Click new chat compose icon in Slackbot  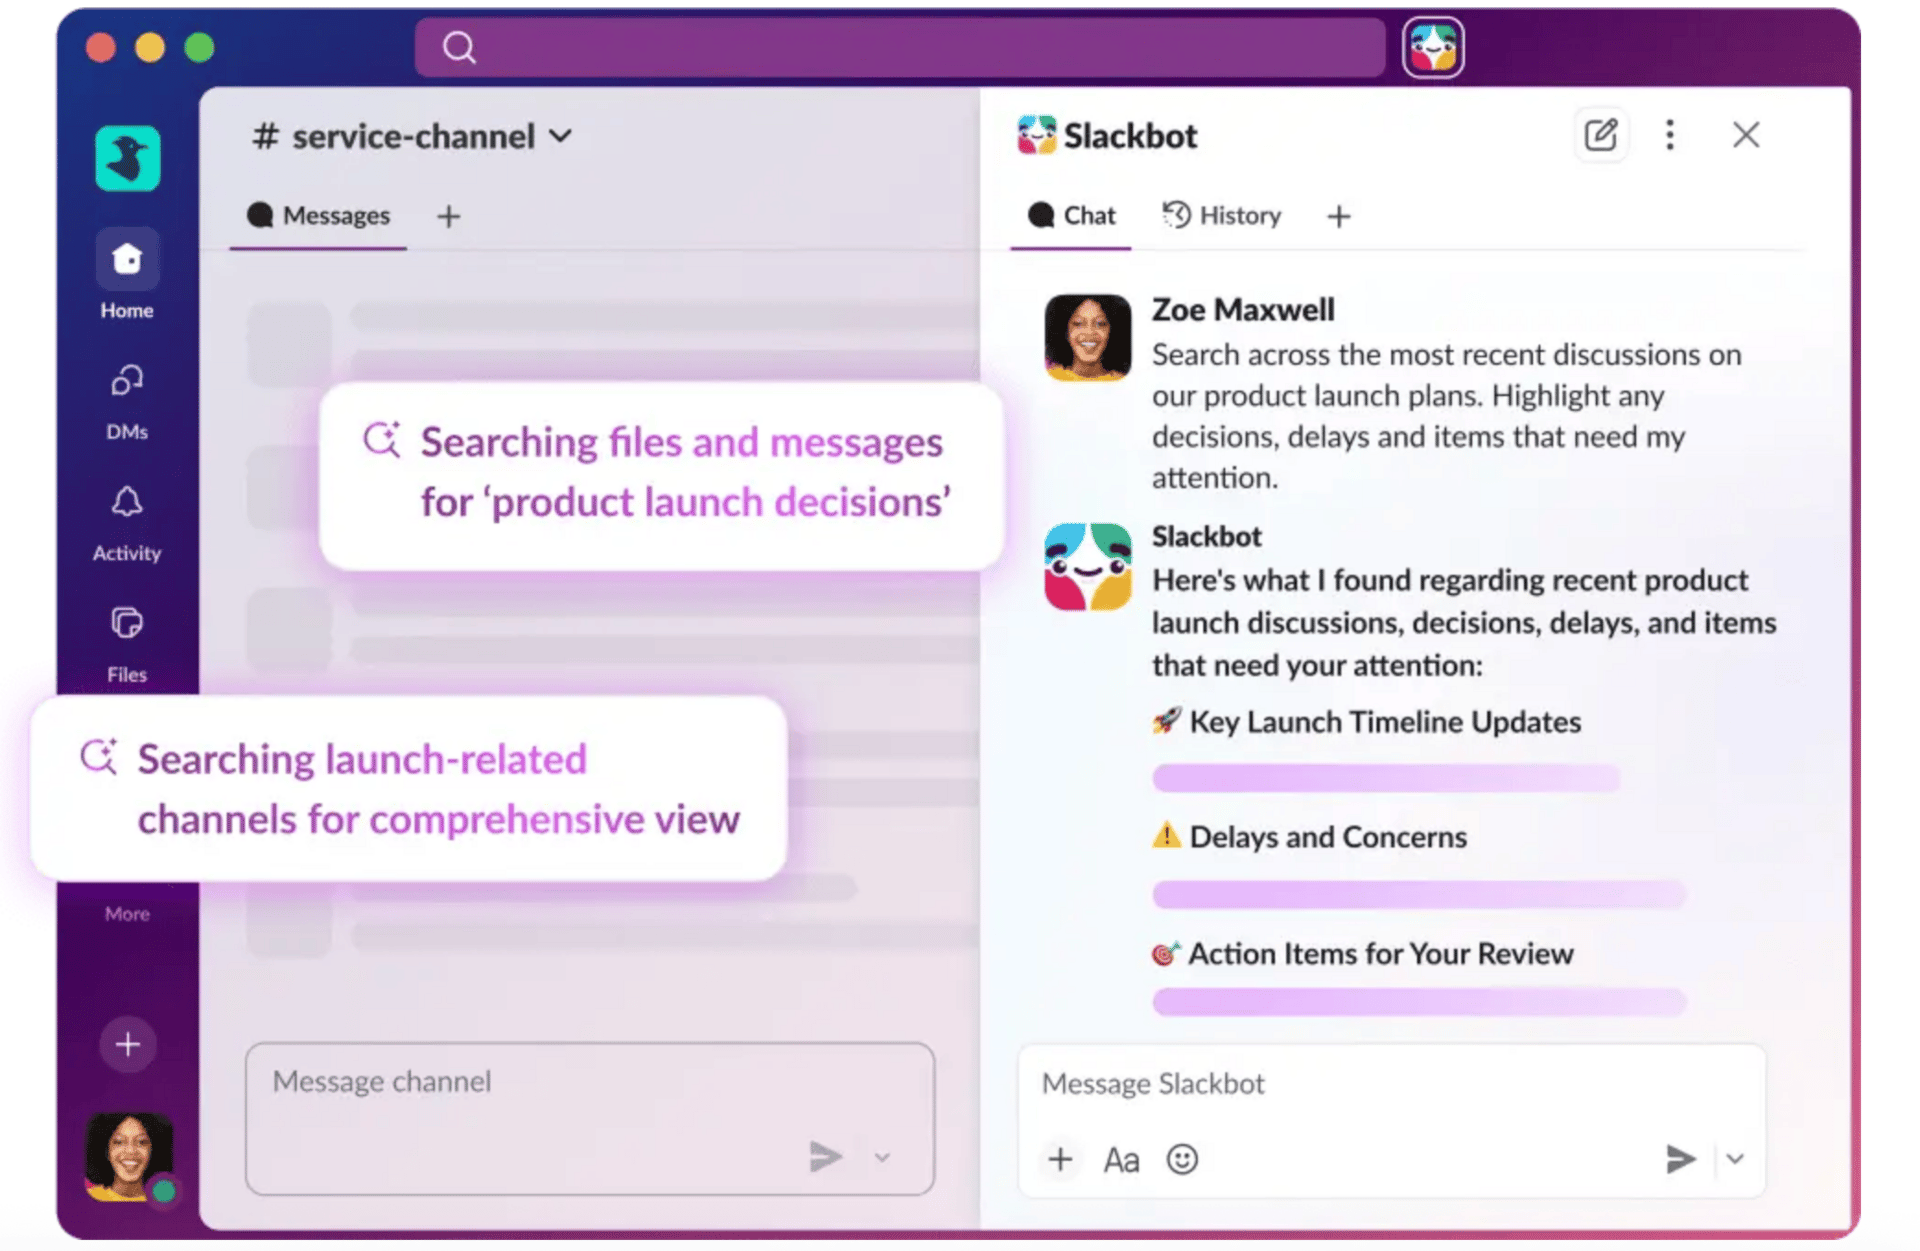click(1600, 135)
